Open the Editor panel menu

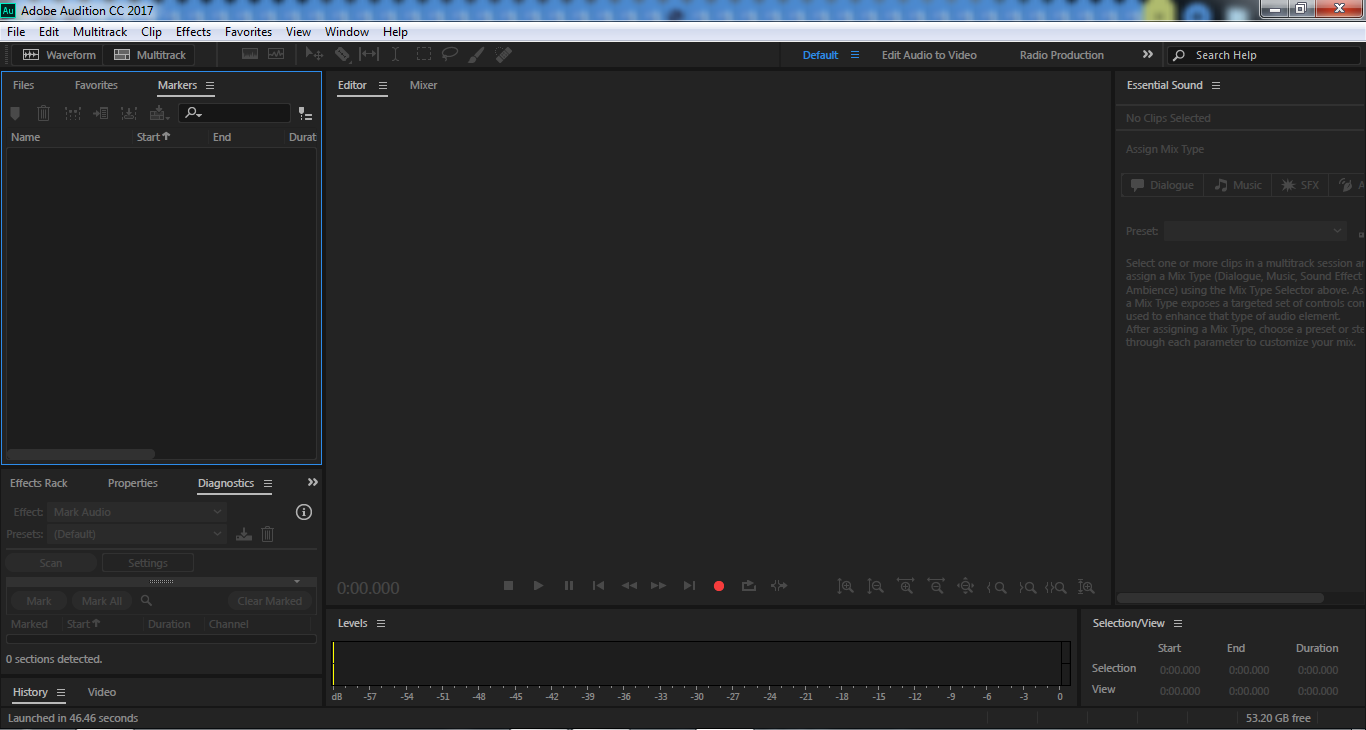(x=382, y=86)
